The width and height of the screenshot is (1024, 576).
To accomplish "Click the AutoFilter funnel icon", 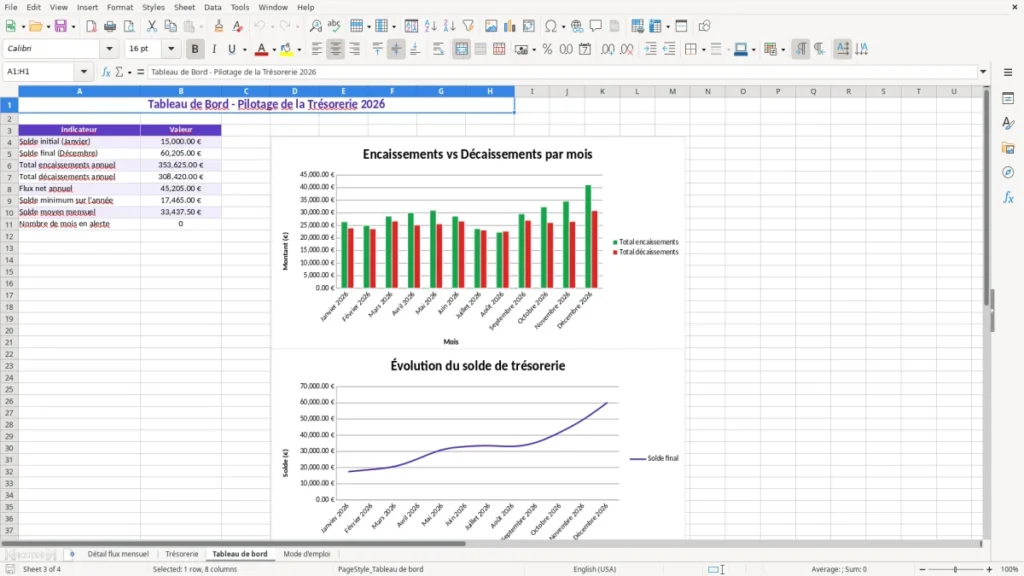I will (468, 26).
